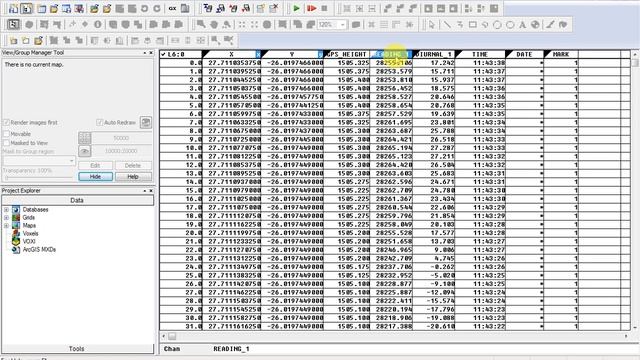Pick the polyline drawing tool

[x=460, y=24]
